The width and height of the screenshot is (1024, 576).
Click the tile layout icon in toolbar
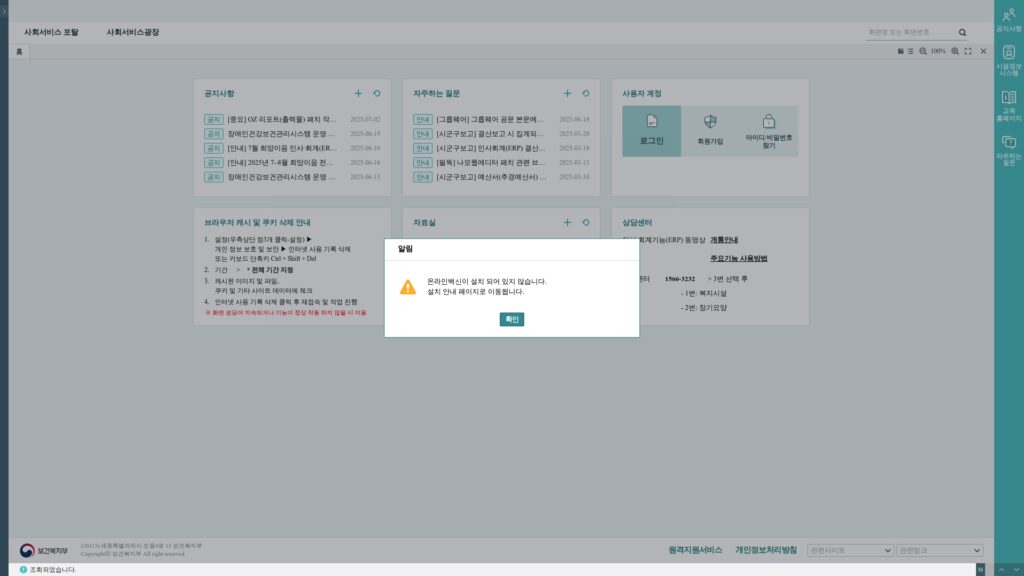(x=900, y=51)
